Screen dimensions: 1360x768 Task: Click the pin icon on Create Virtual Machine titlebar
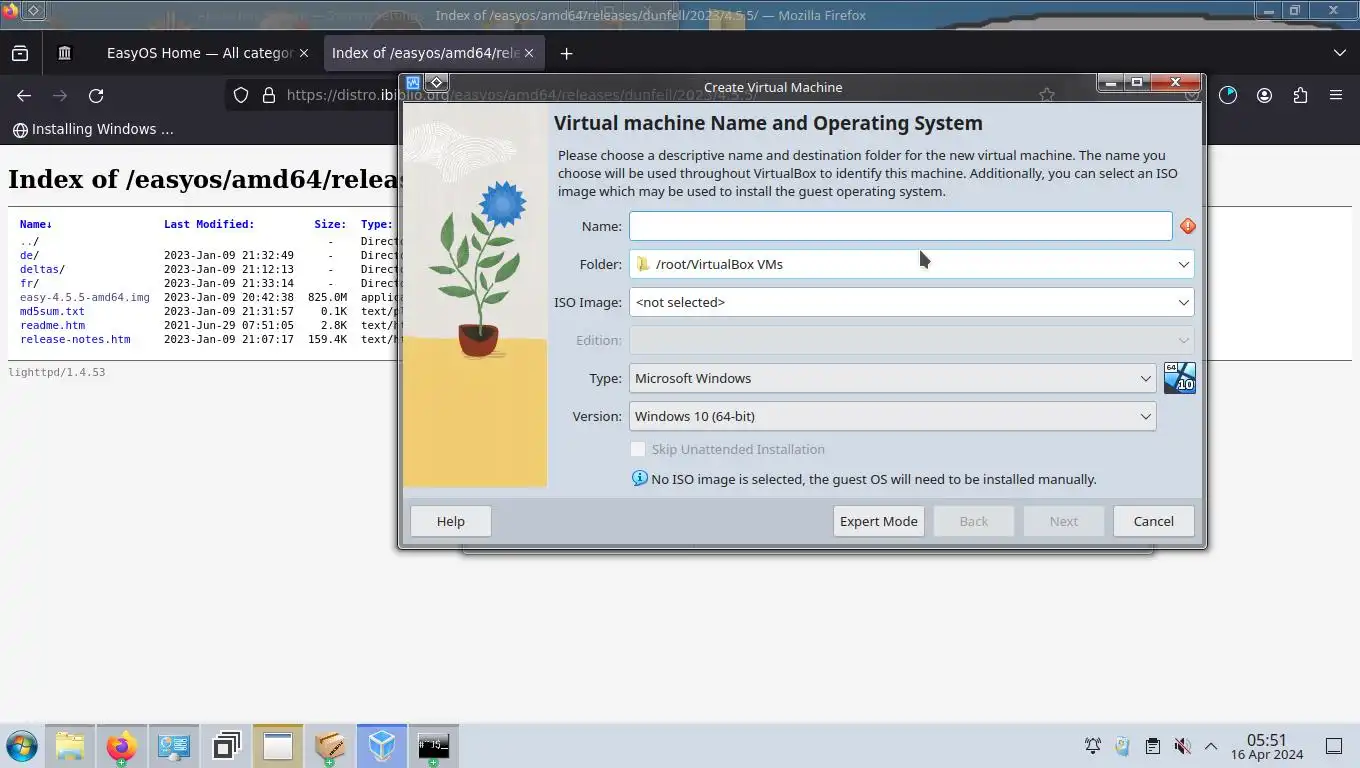pos(437,82)
